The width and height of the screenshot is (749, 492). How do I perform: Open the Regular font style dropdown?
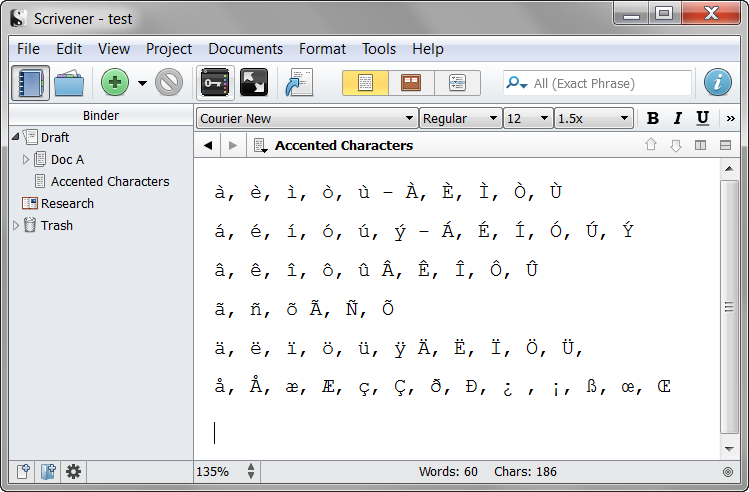click(460, 118)
